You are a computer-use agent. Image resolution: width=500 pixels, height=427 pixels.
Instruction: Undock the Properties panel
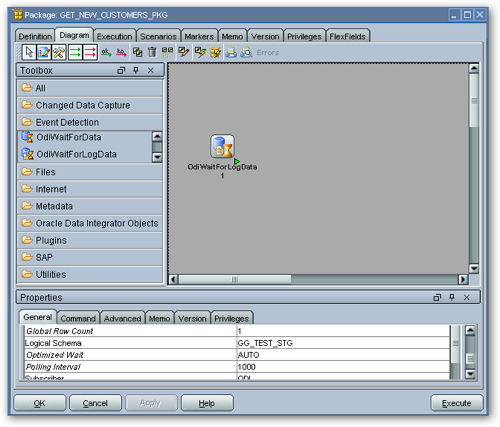point(437,297)
